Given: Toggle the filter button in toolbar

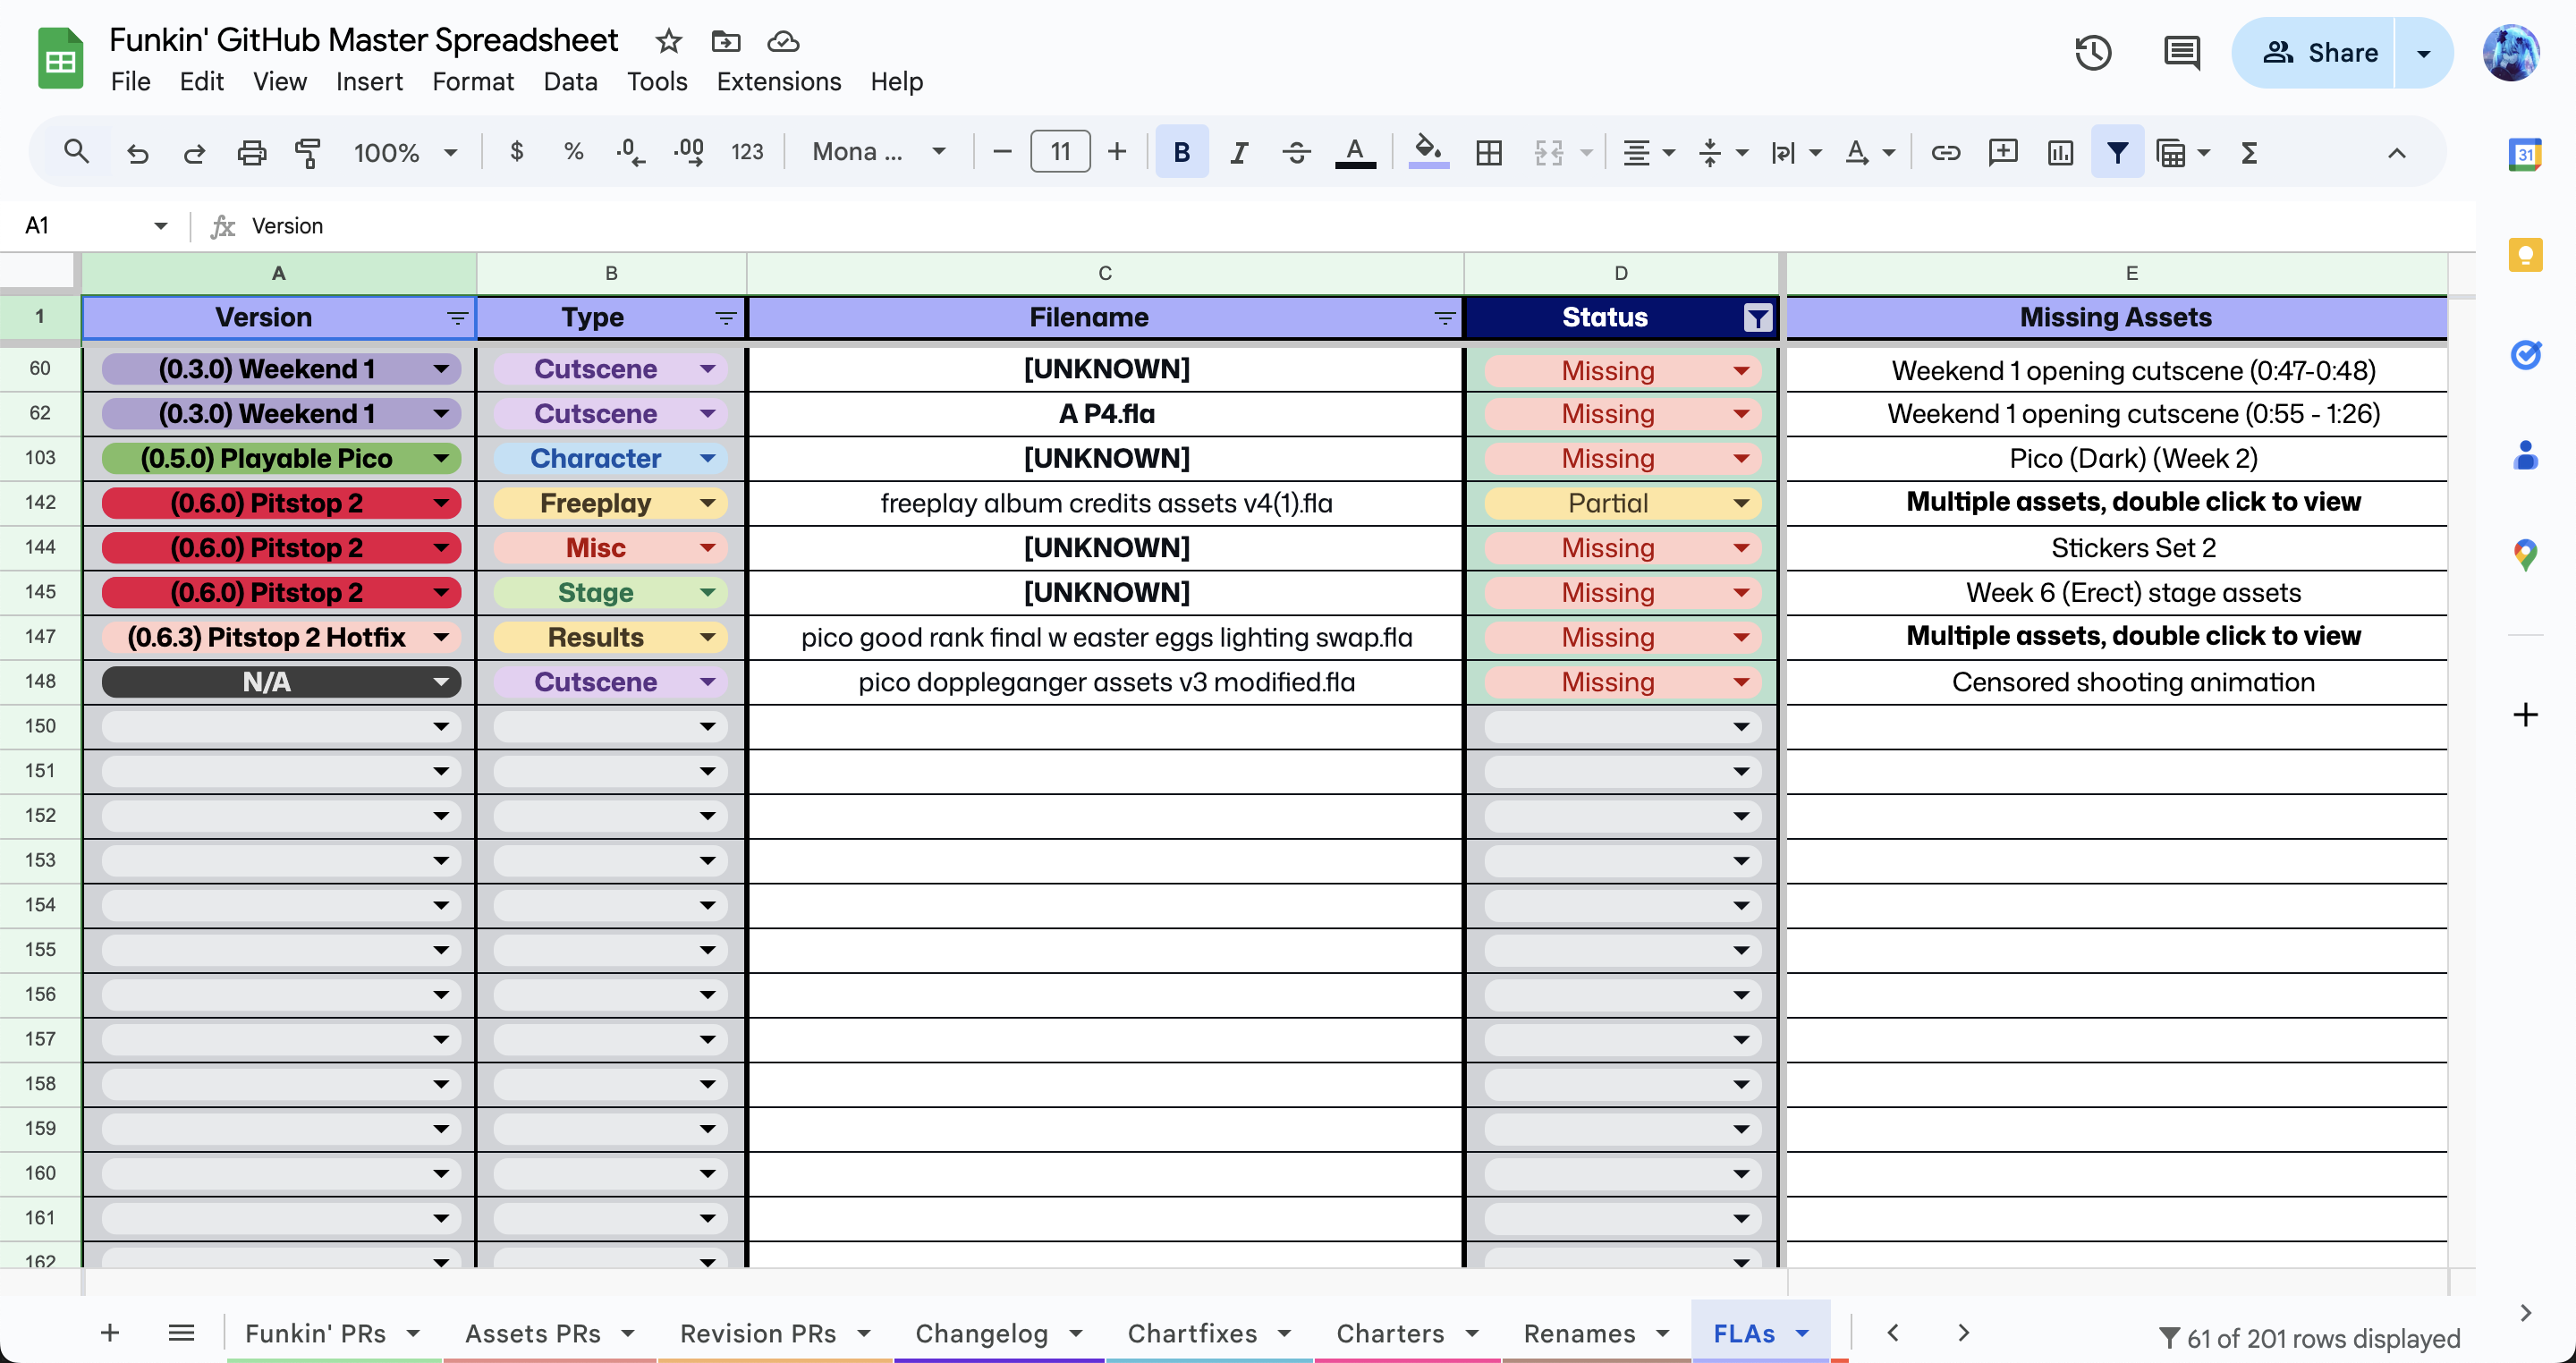Looking at the screenshot, I should 2117,152.
